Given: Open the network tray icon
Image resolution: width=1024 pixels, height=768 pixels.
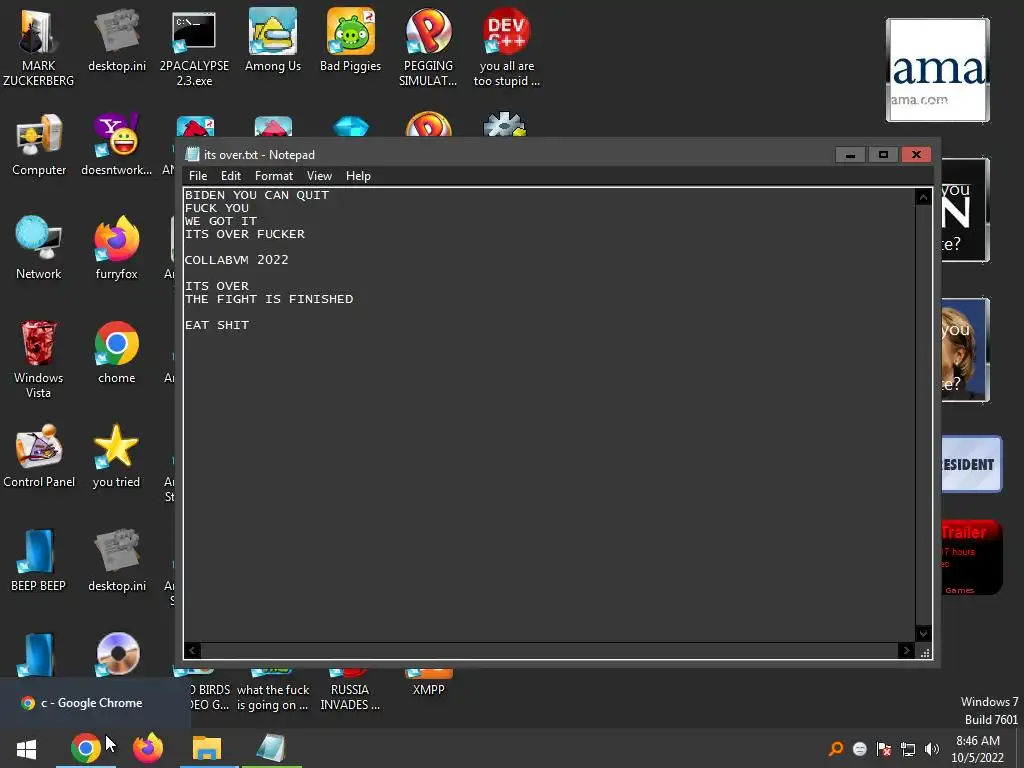Looking at the screenshot, I should click(x=908, y=748).
